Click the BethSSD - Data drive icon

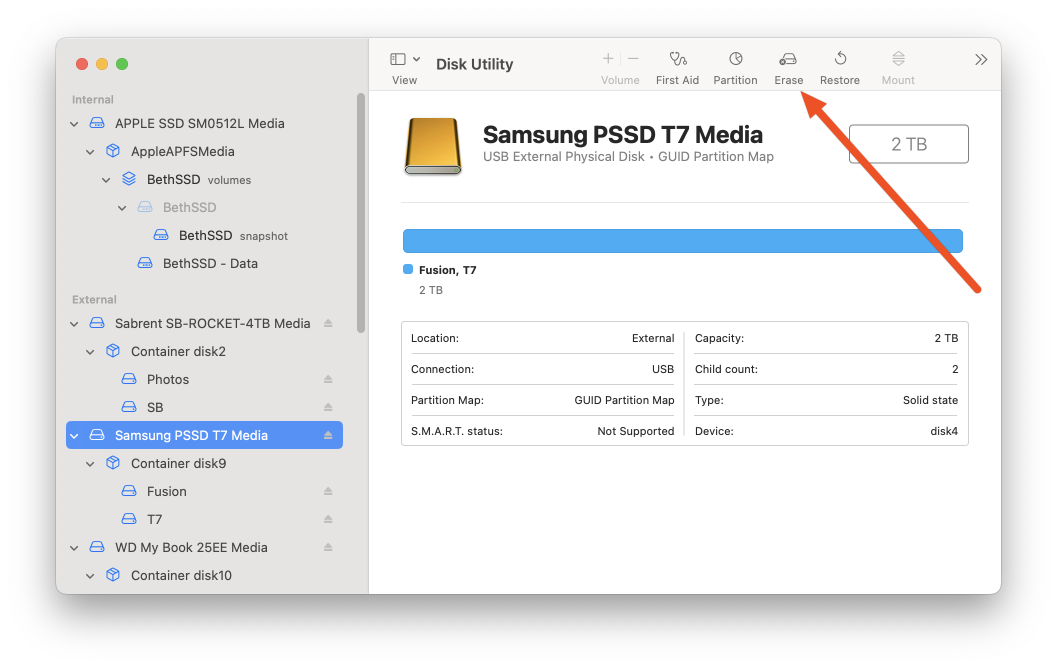pyautogui.click(x=145, y=263)
